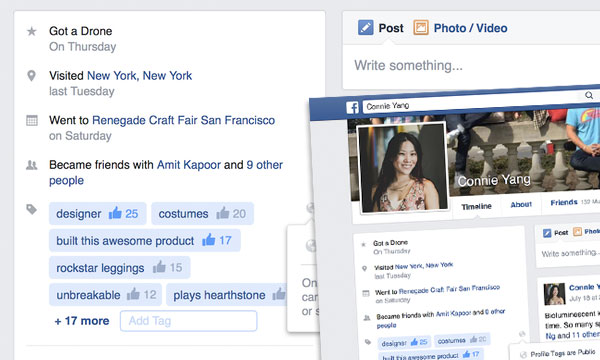Screen dimensions: 600x360
Task: Click thumbs-up on 'built this awesome product'
Action: pos(209,240)
